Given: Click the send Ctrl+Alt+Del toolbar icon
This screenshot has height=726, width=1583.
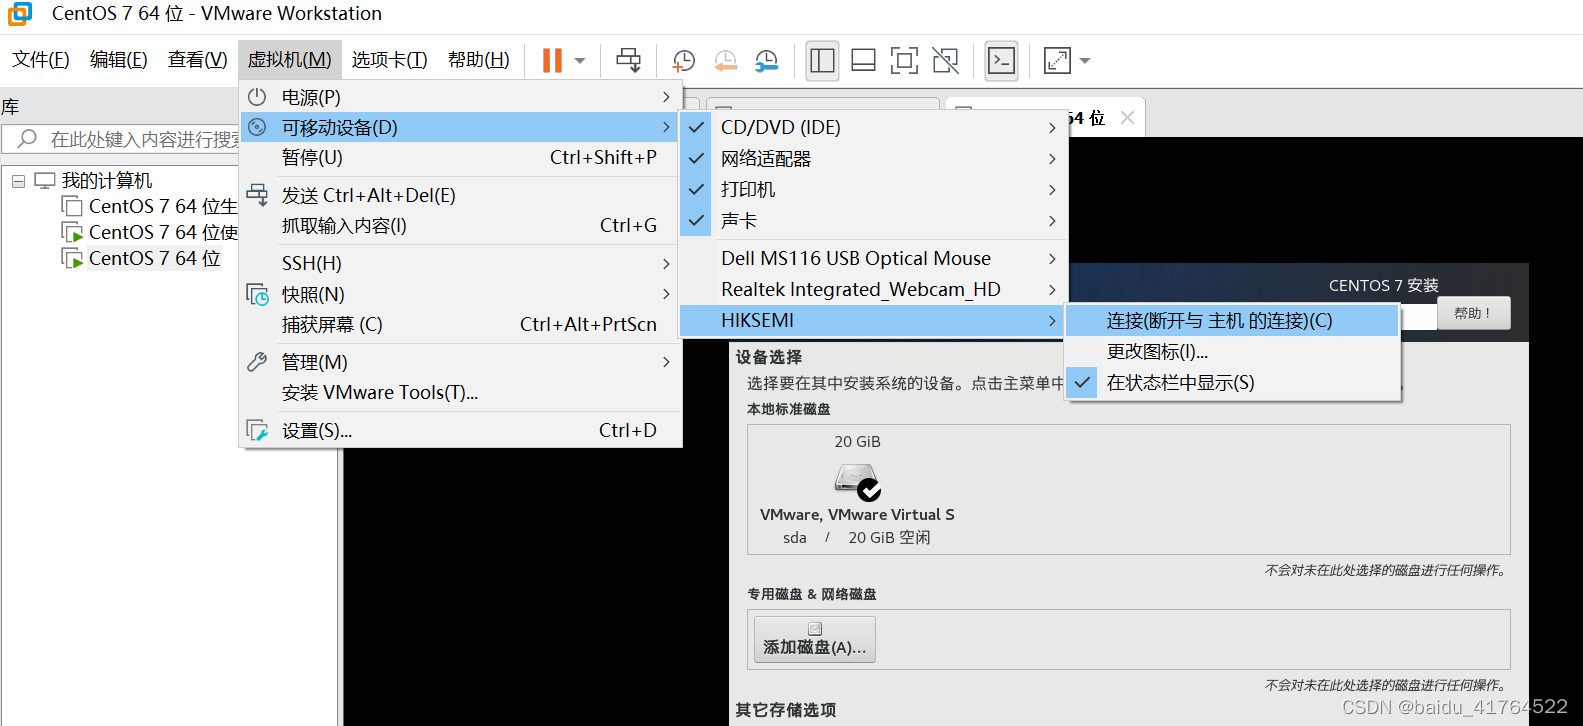Looking at the screenshot, I should [x=629, y=60].
